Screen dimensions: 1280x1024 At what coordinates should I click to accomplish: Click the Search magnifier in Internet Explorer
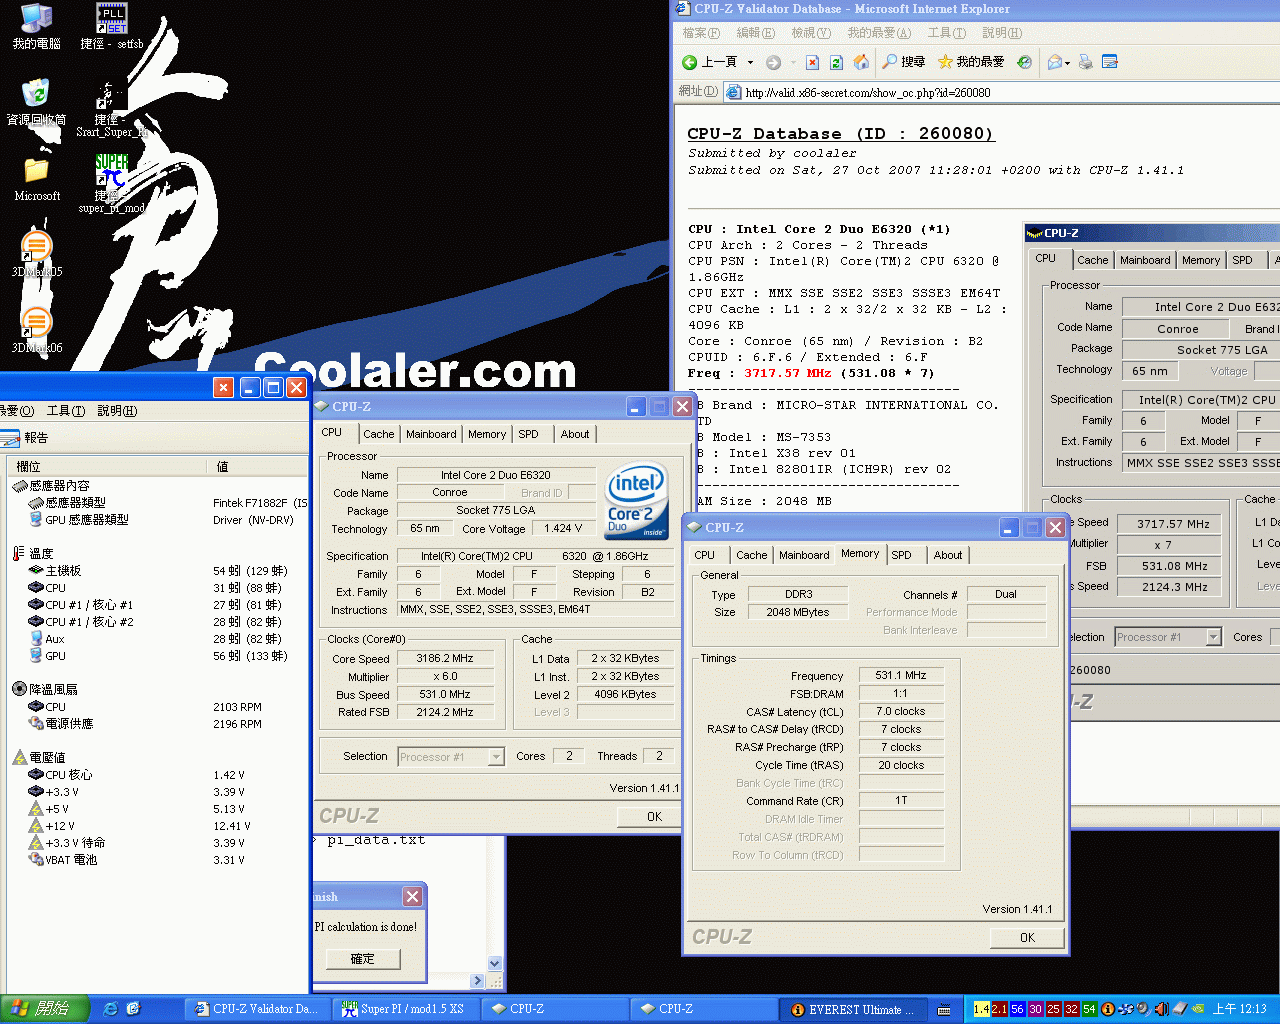890,62
